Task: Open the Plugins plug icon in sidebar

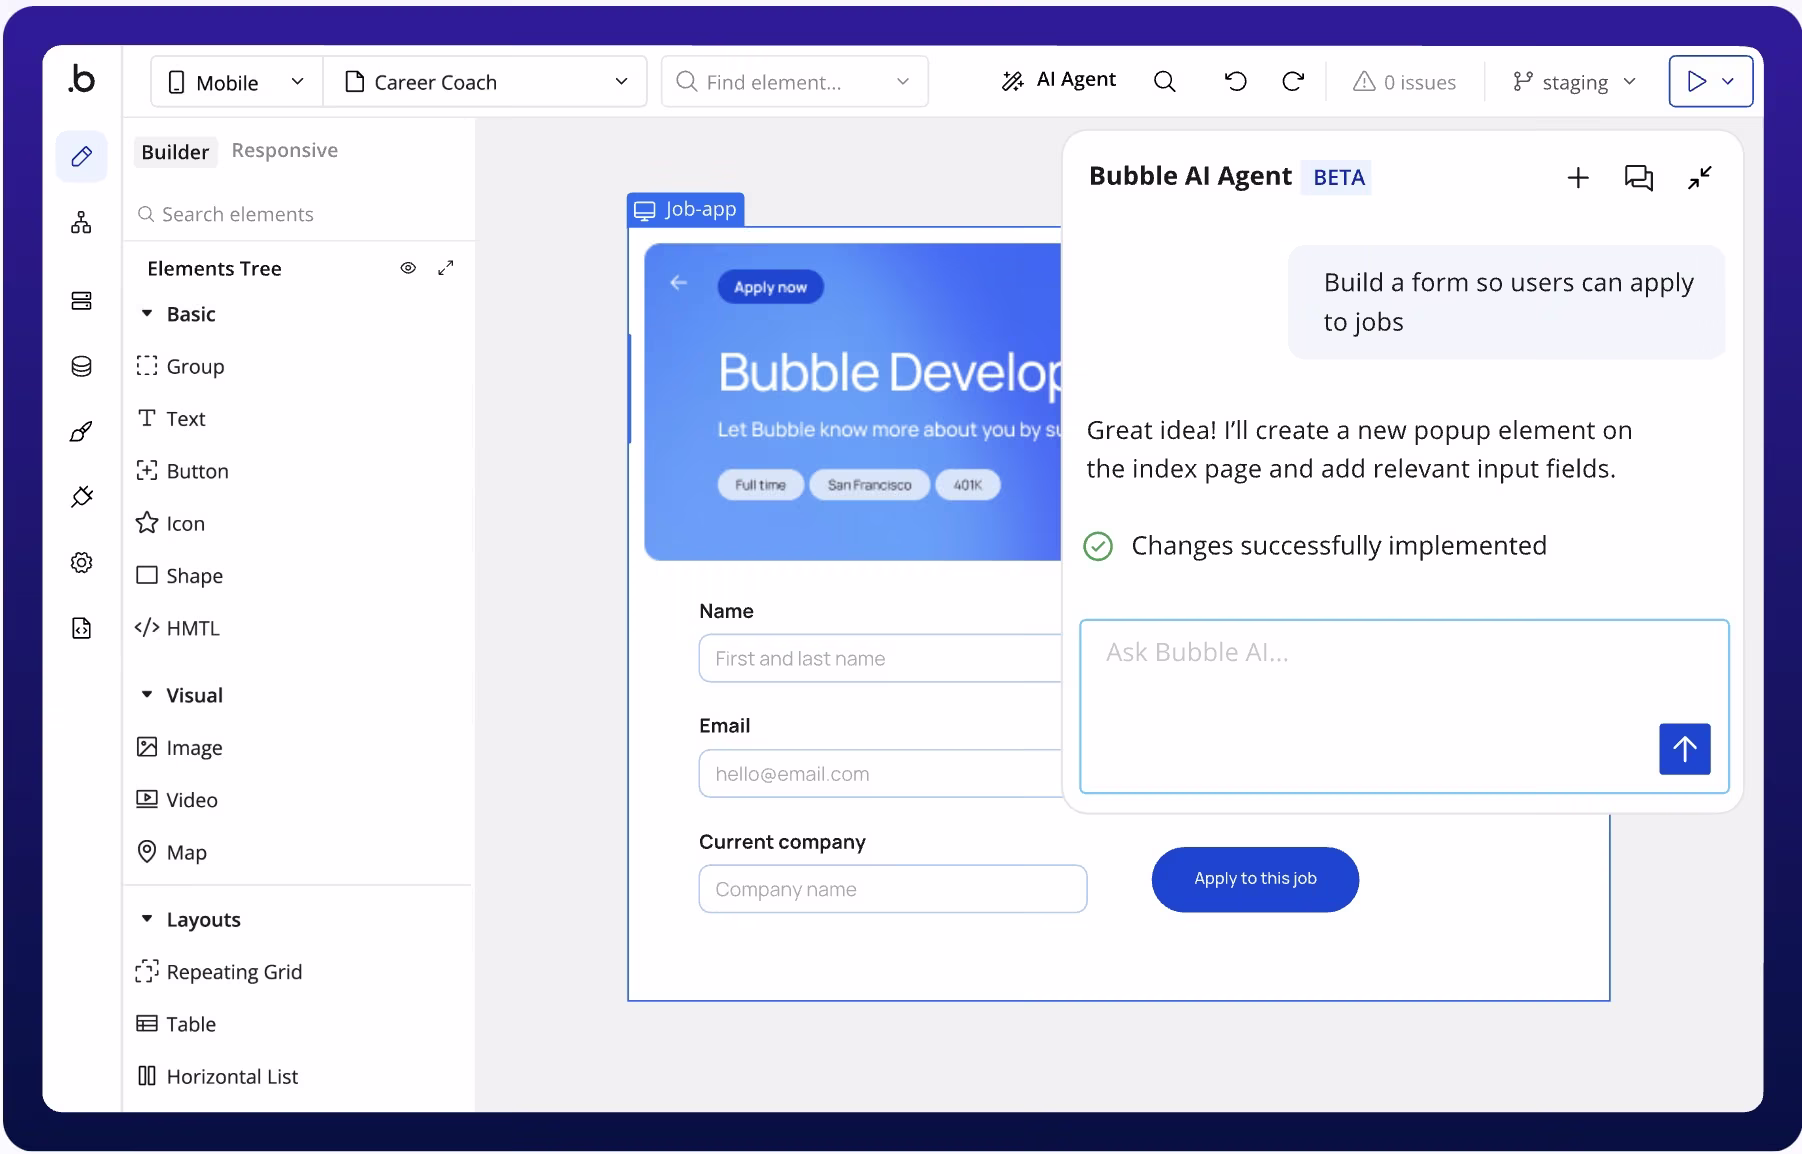Action: [82, 497]
